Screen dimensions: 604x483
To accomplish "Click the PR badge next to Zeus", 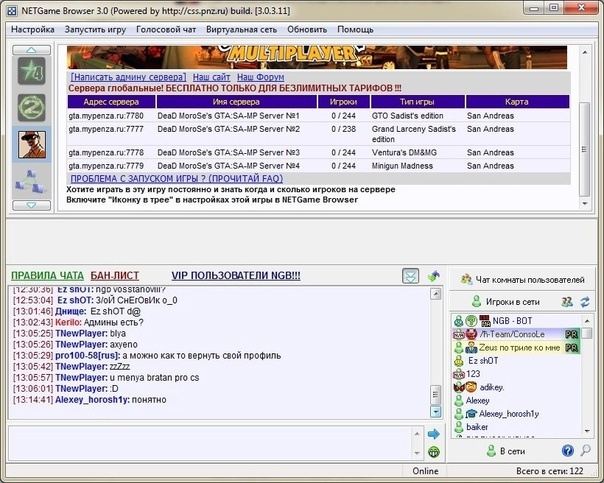I will pos(572,348).
